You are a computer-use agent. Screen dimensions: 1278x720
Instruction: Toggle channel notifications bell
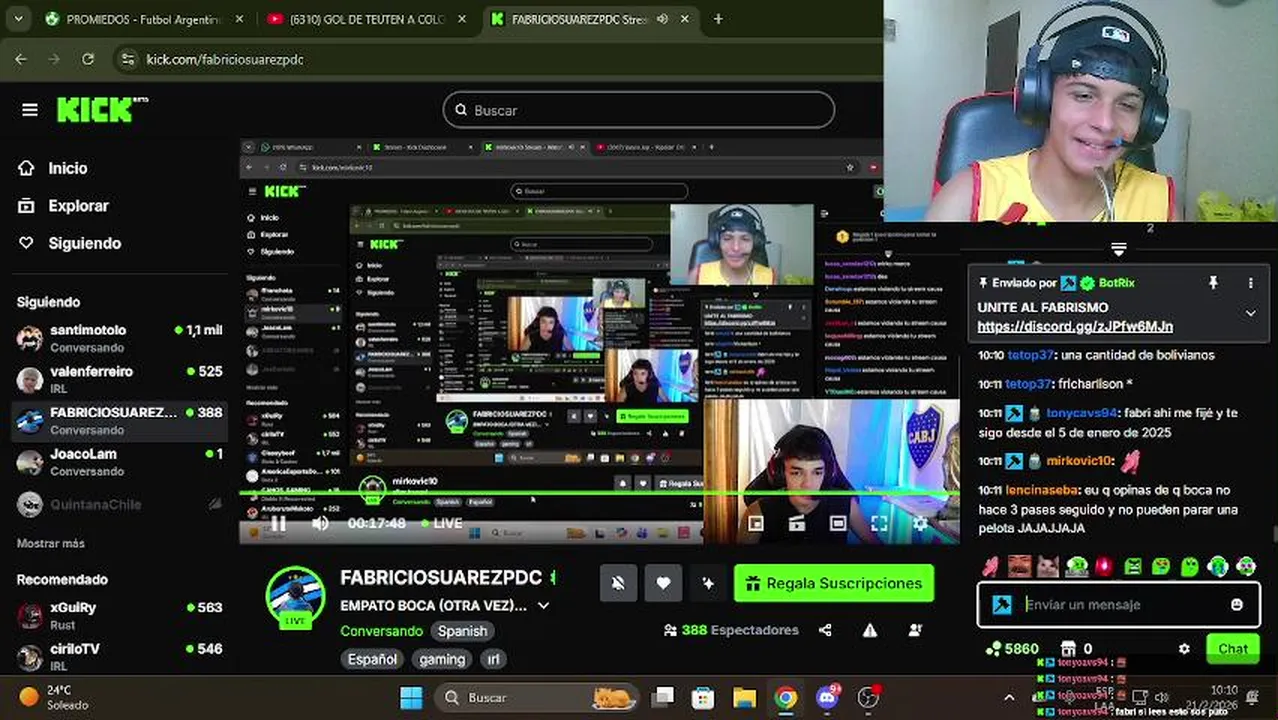618,583
